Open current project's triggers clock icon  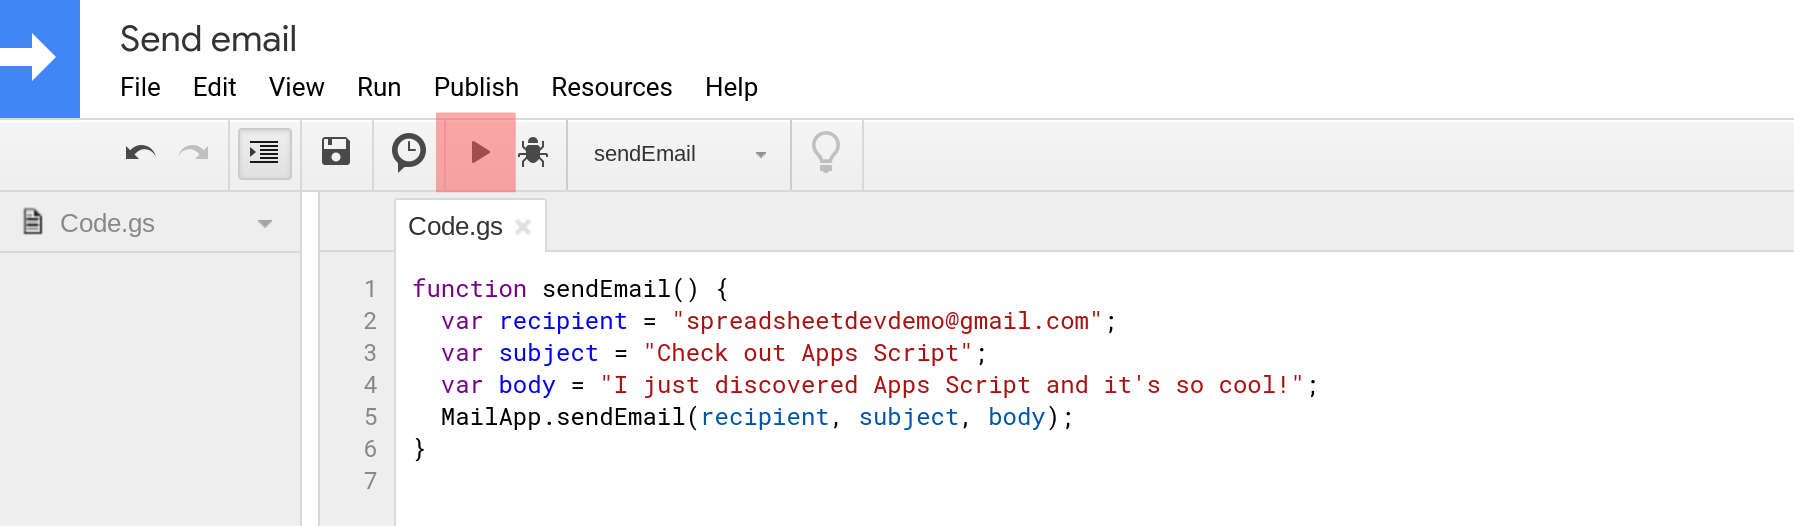(408, 153)
